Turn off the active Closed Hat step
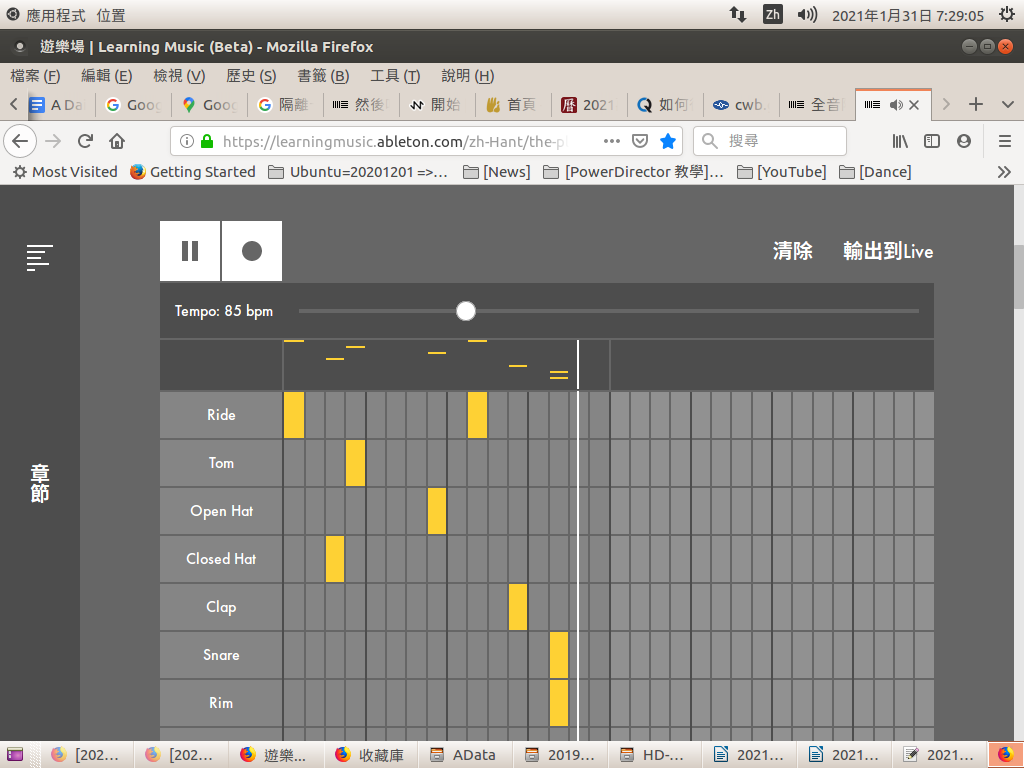1024x768 pixels. click(335, 559)
